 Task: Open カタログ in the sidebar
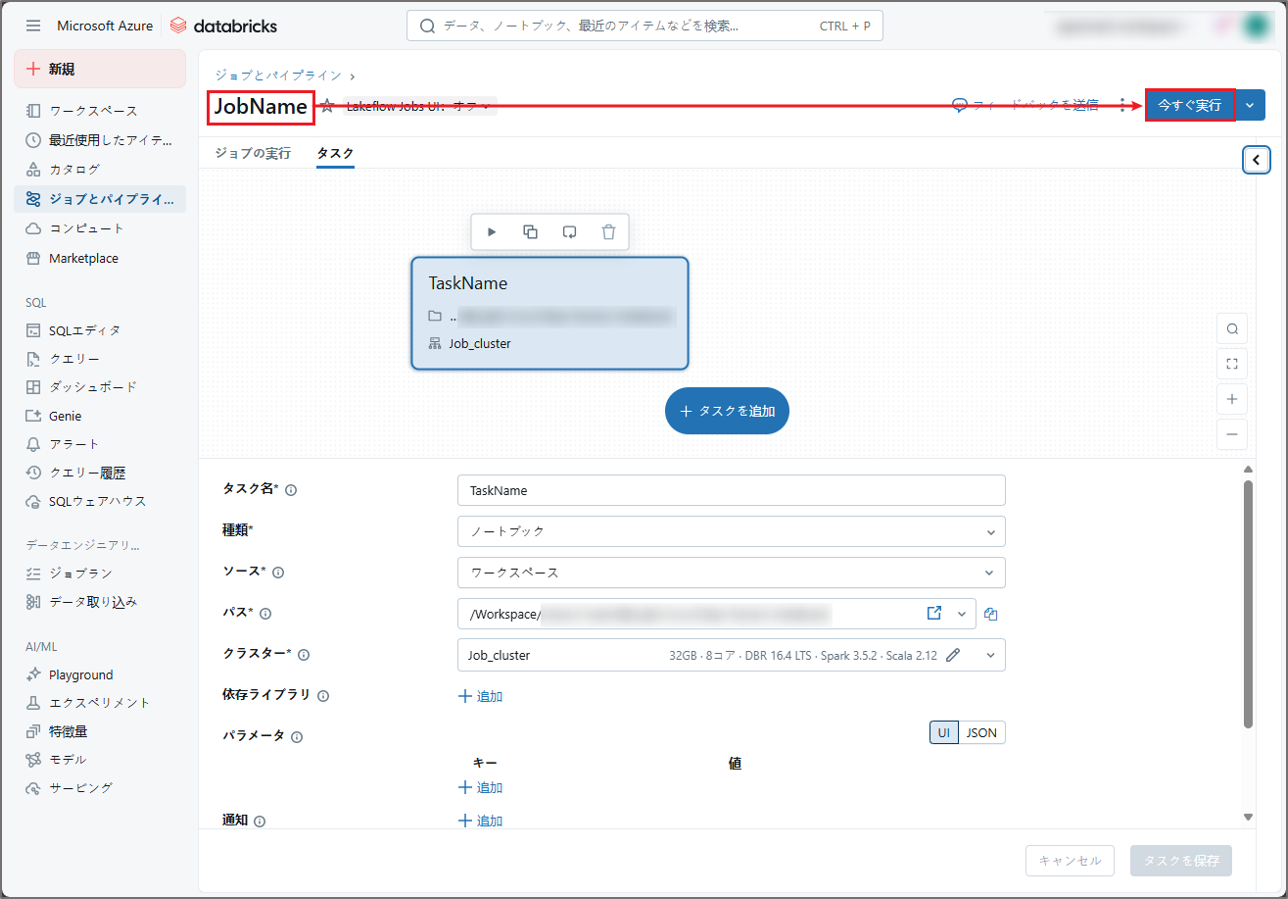(74, 169)
